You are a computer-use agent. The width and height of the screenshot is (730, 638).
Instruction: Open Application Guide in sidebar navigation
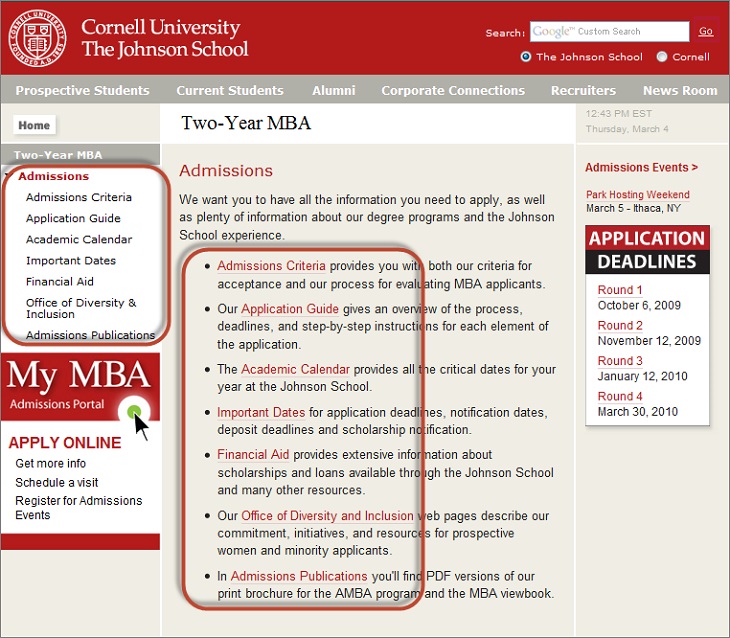tap(73, 218)
